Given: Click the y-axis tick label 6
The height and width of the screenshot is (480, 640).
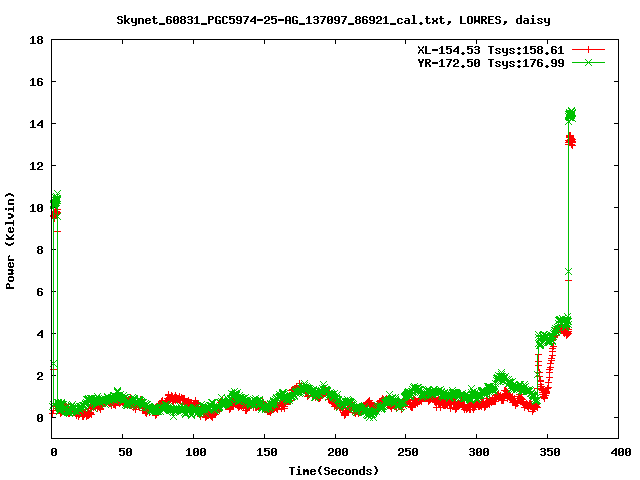Looking at the screenshot, I should tap(40, 292).
